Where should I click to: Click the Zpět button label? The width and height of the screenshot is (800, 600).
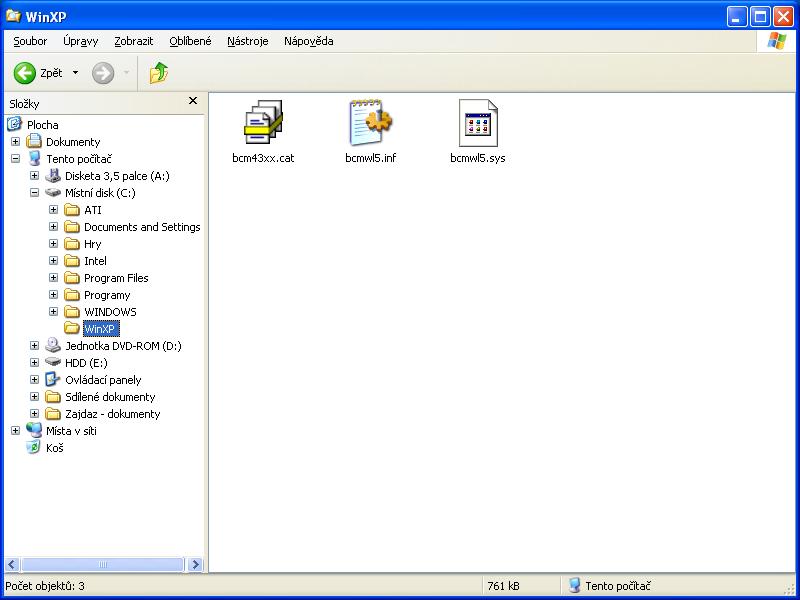click(51, 73)
